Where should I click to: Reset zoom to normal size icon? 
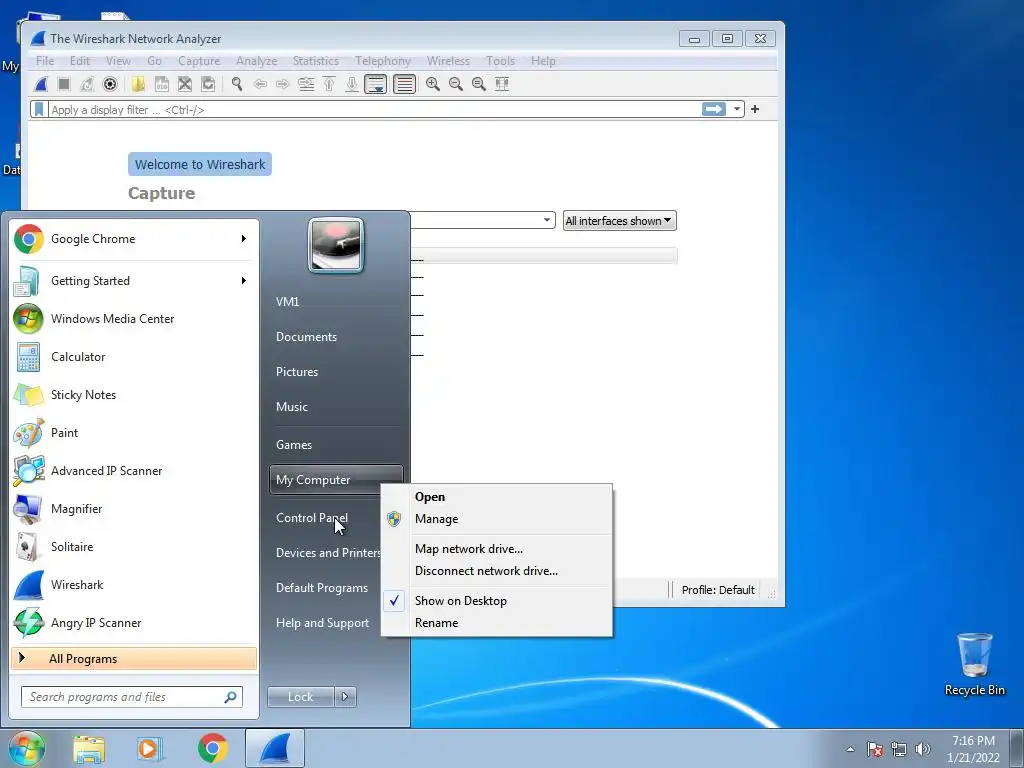[479, 84]
